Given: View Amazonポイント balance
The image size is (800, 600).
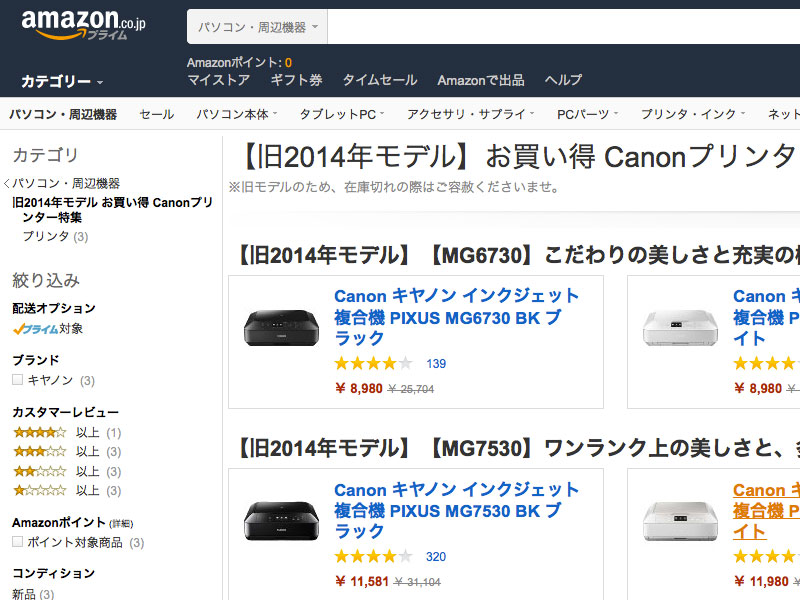Looking at the screenshot, I should (x=239, y=63).
